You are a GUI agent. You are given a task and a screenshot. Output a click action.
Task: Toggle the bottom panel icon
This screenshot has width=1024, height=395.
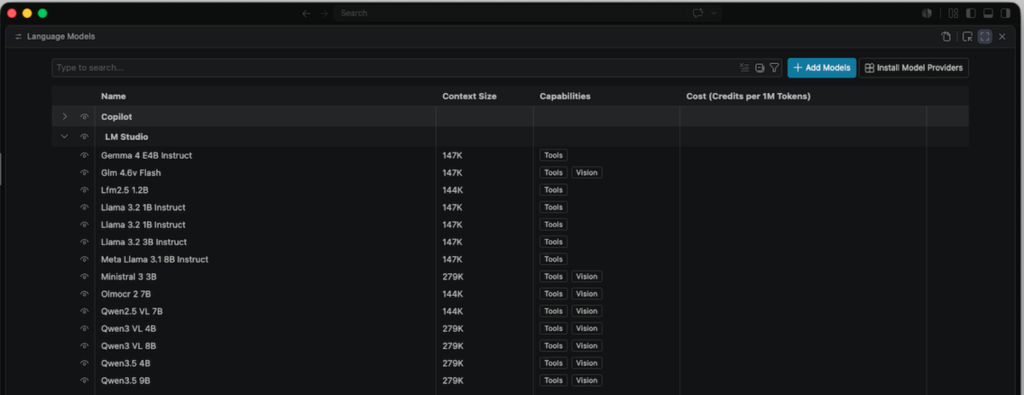click(x=989, y=13)
